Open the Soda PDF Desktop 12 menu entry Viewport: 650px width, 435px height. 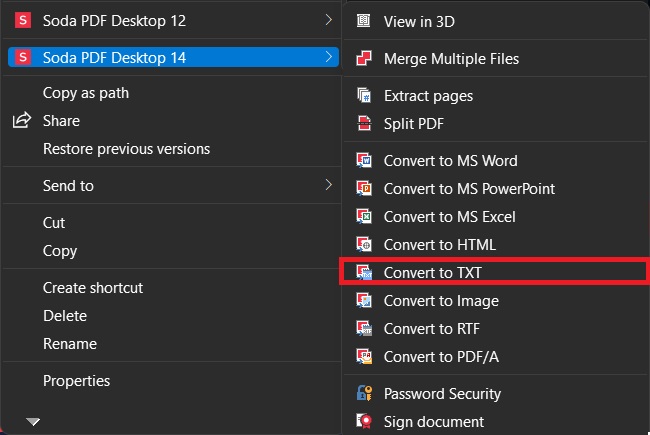(172, 20)
